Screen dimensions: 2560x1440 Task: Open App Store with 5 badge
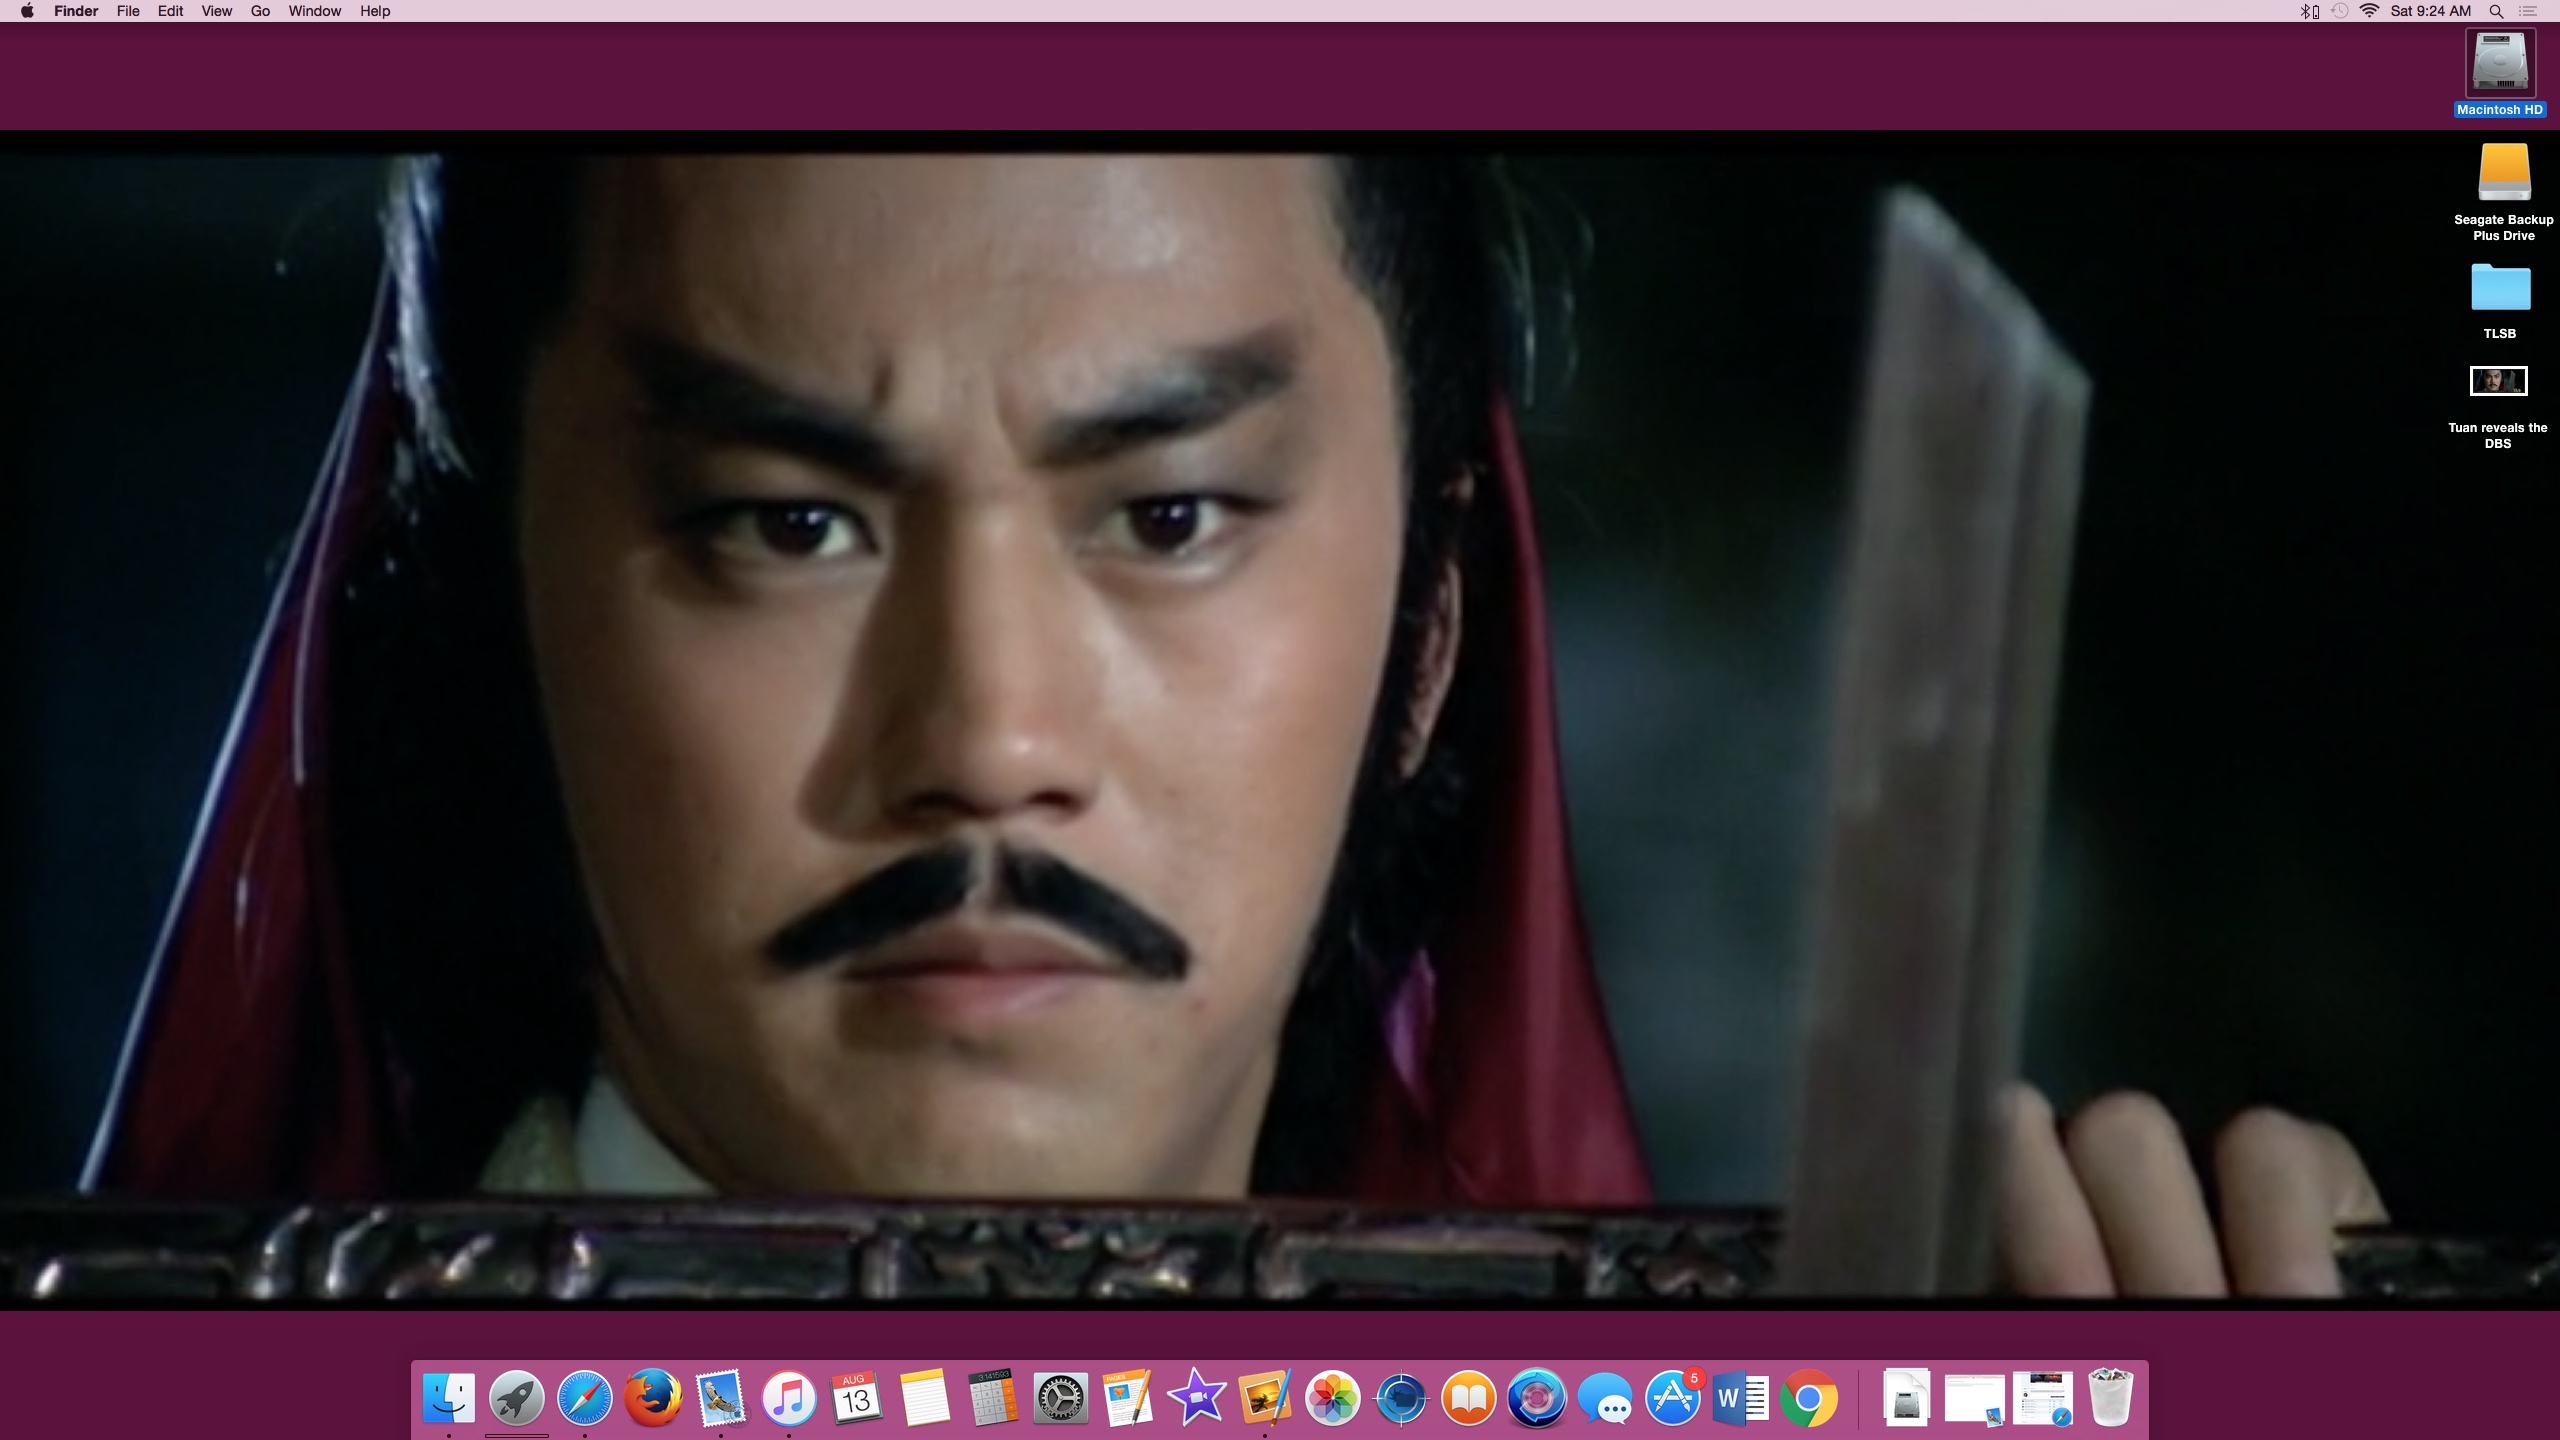coord(1673,1397)
